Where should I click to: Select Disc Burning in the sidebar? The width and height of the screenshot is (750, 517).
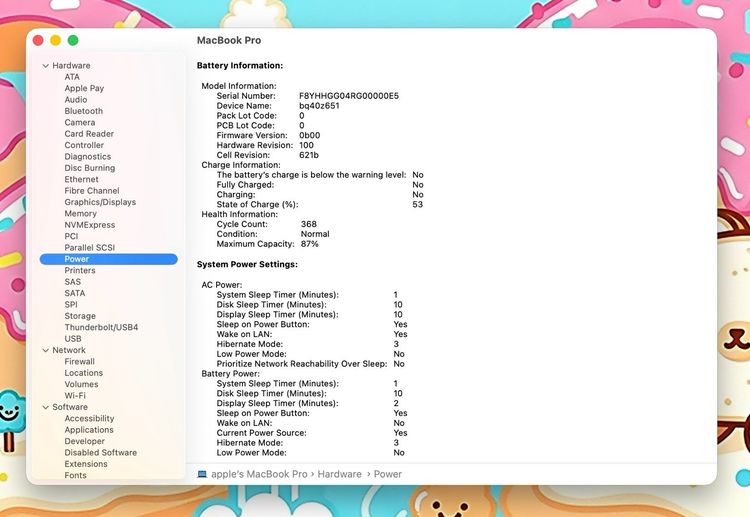click(90, 168)
